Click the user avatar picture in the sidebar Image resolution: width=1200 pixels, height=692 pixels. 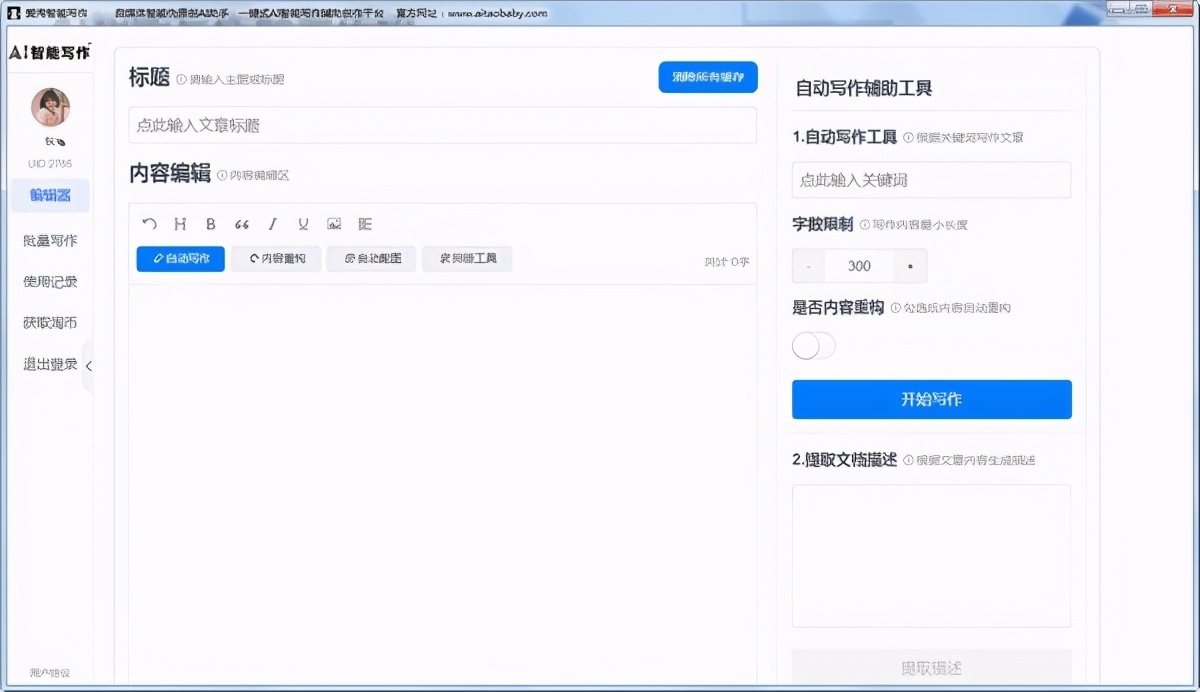(49, 107)
